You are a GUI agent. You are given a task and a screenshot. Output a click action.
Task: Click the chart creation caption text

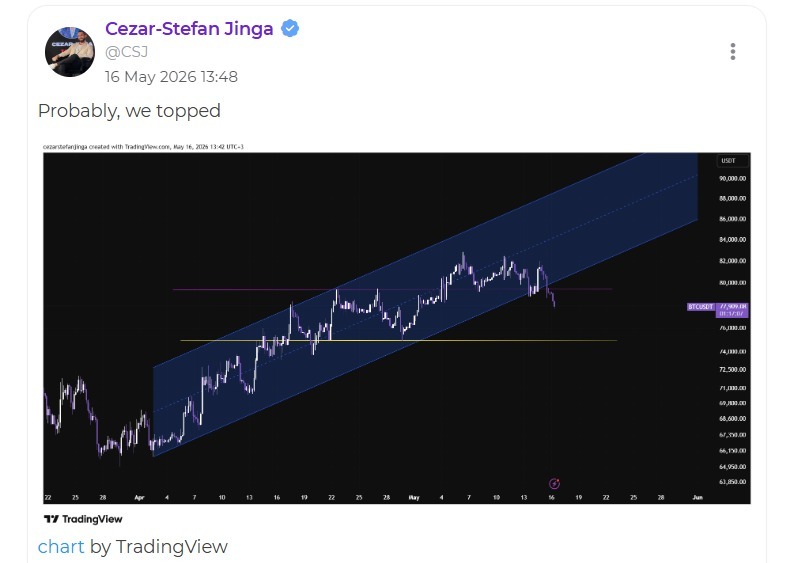click(143, 147)
